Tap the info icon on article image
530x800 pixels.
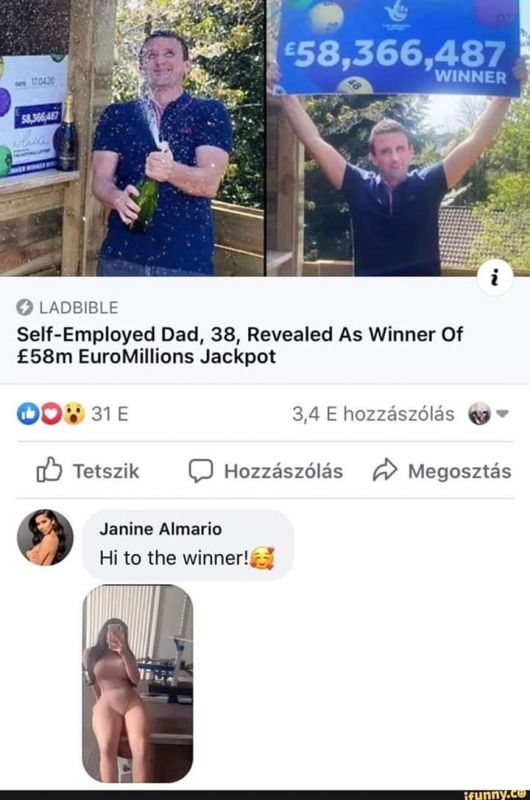click(496, 279)
